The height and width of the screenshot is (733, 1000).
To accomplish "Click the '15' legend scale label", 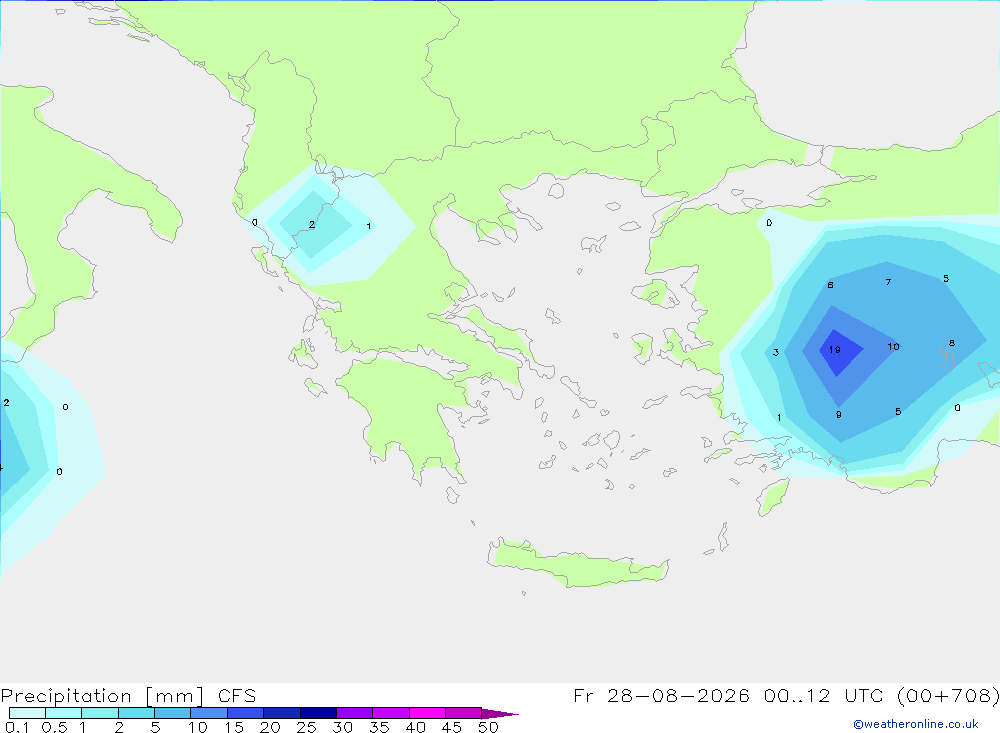I will coord(234,727).
